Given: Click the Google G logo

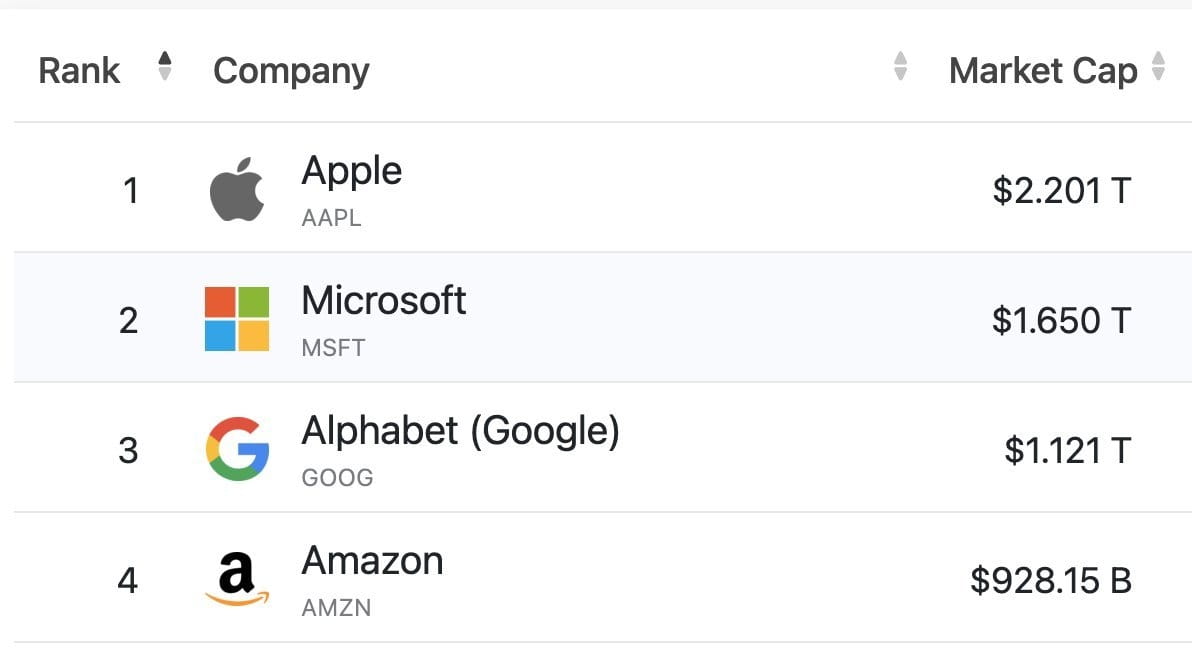Looking at the screenshot, I should point(237,449).
